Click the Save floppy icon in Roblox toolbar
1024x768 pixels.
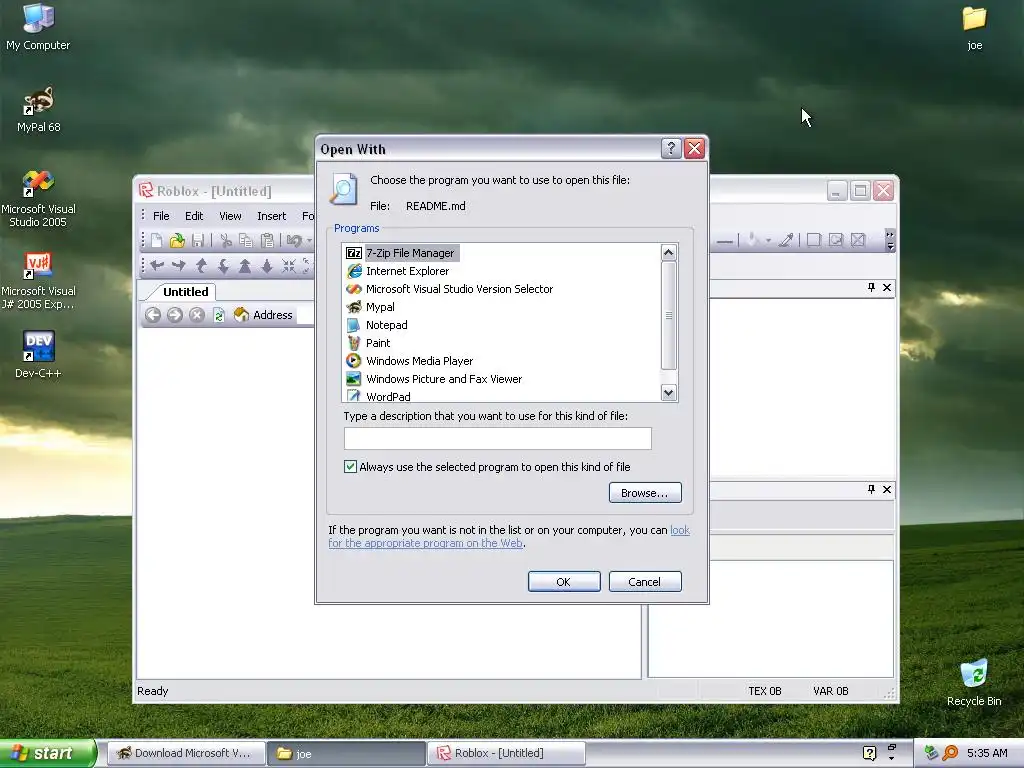tap(198, 240)
